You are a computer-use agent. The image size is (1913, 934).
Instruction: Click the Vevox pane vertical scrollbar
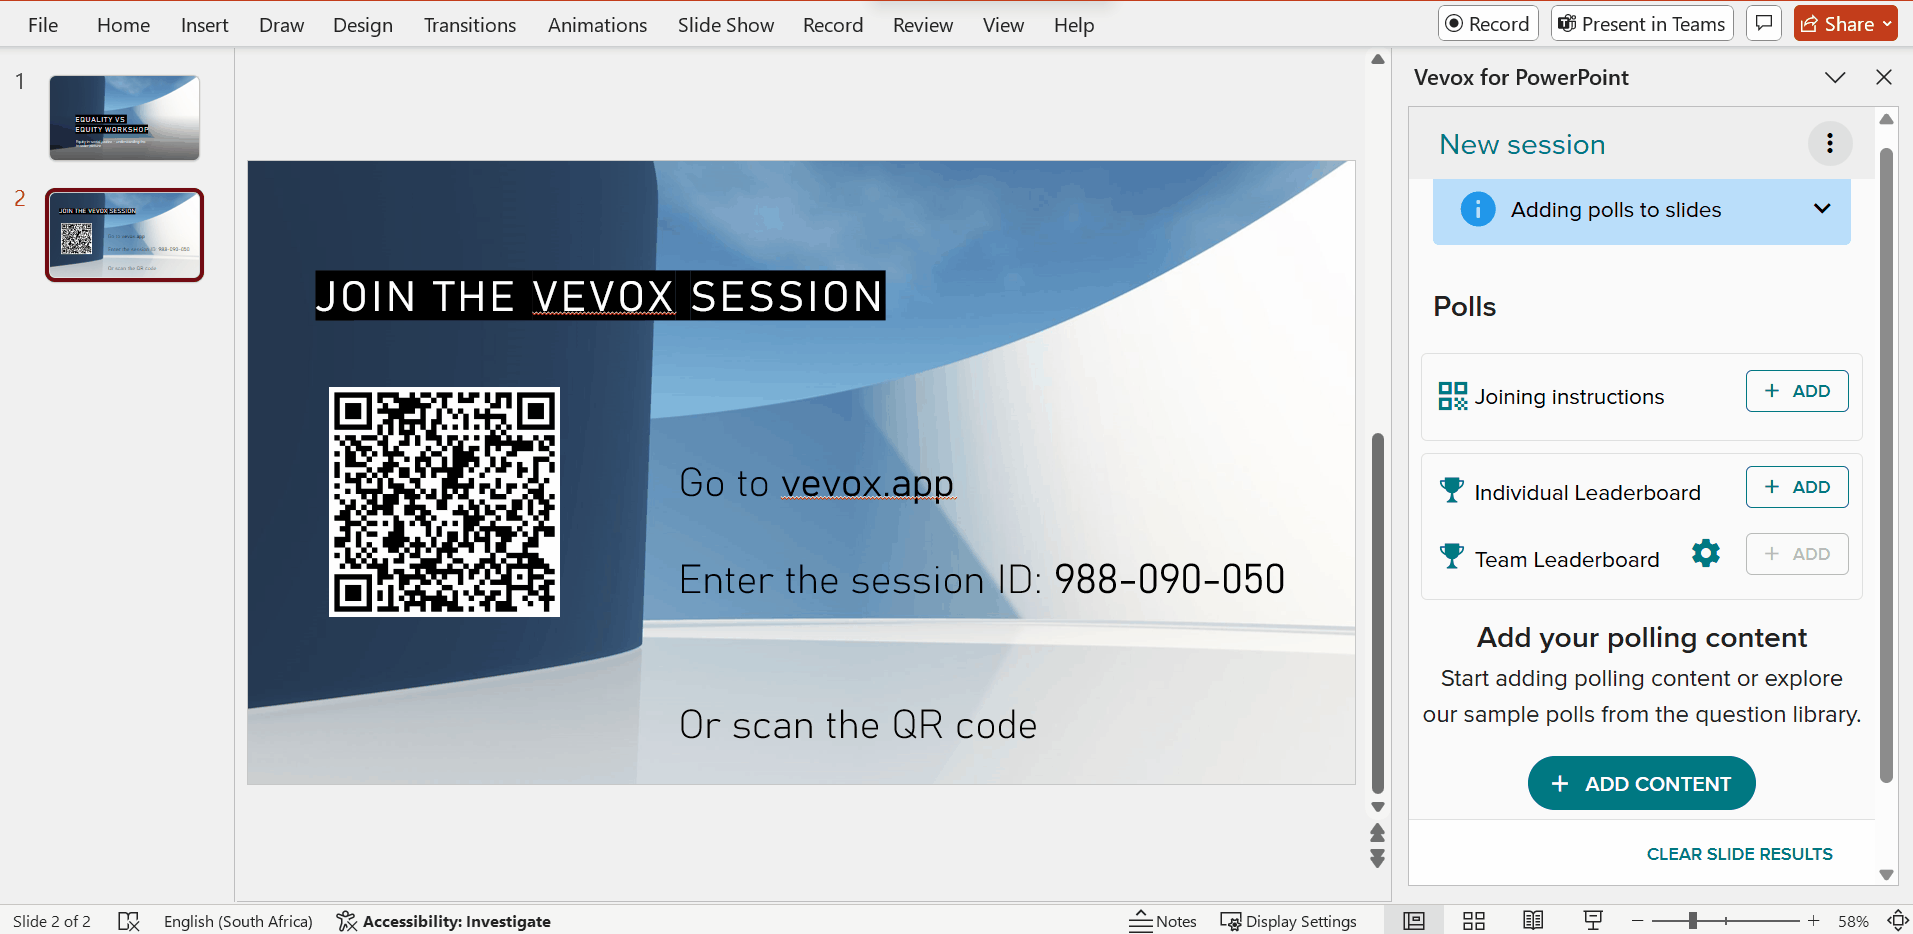[x=1886, y=465]
